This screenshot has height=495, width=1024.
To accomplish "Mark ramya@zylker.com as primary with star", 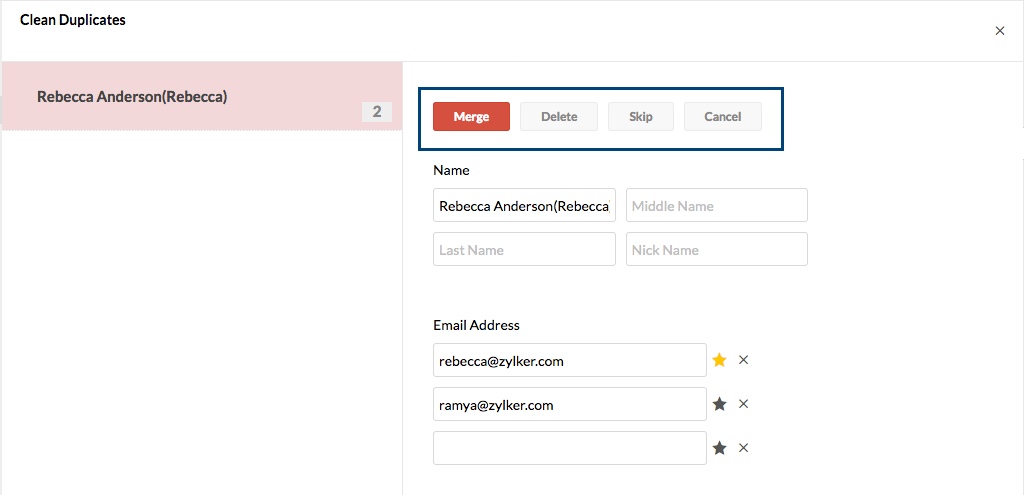I will 719,404.
